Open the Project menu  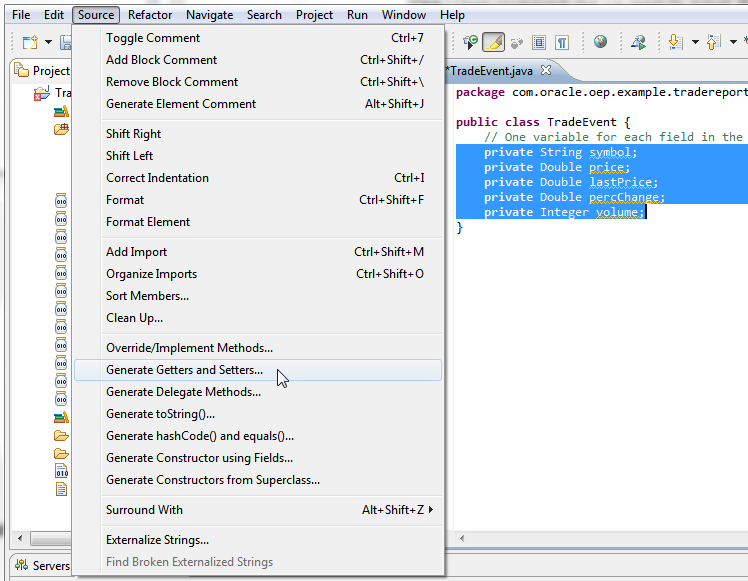pyautogui.click(x=314, y=15)
